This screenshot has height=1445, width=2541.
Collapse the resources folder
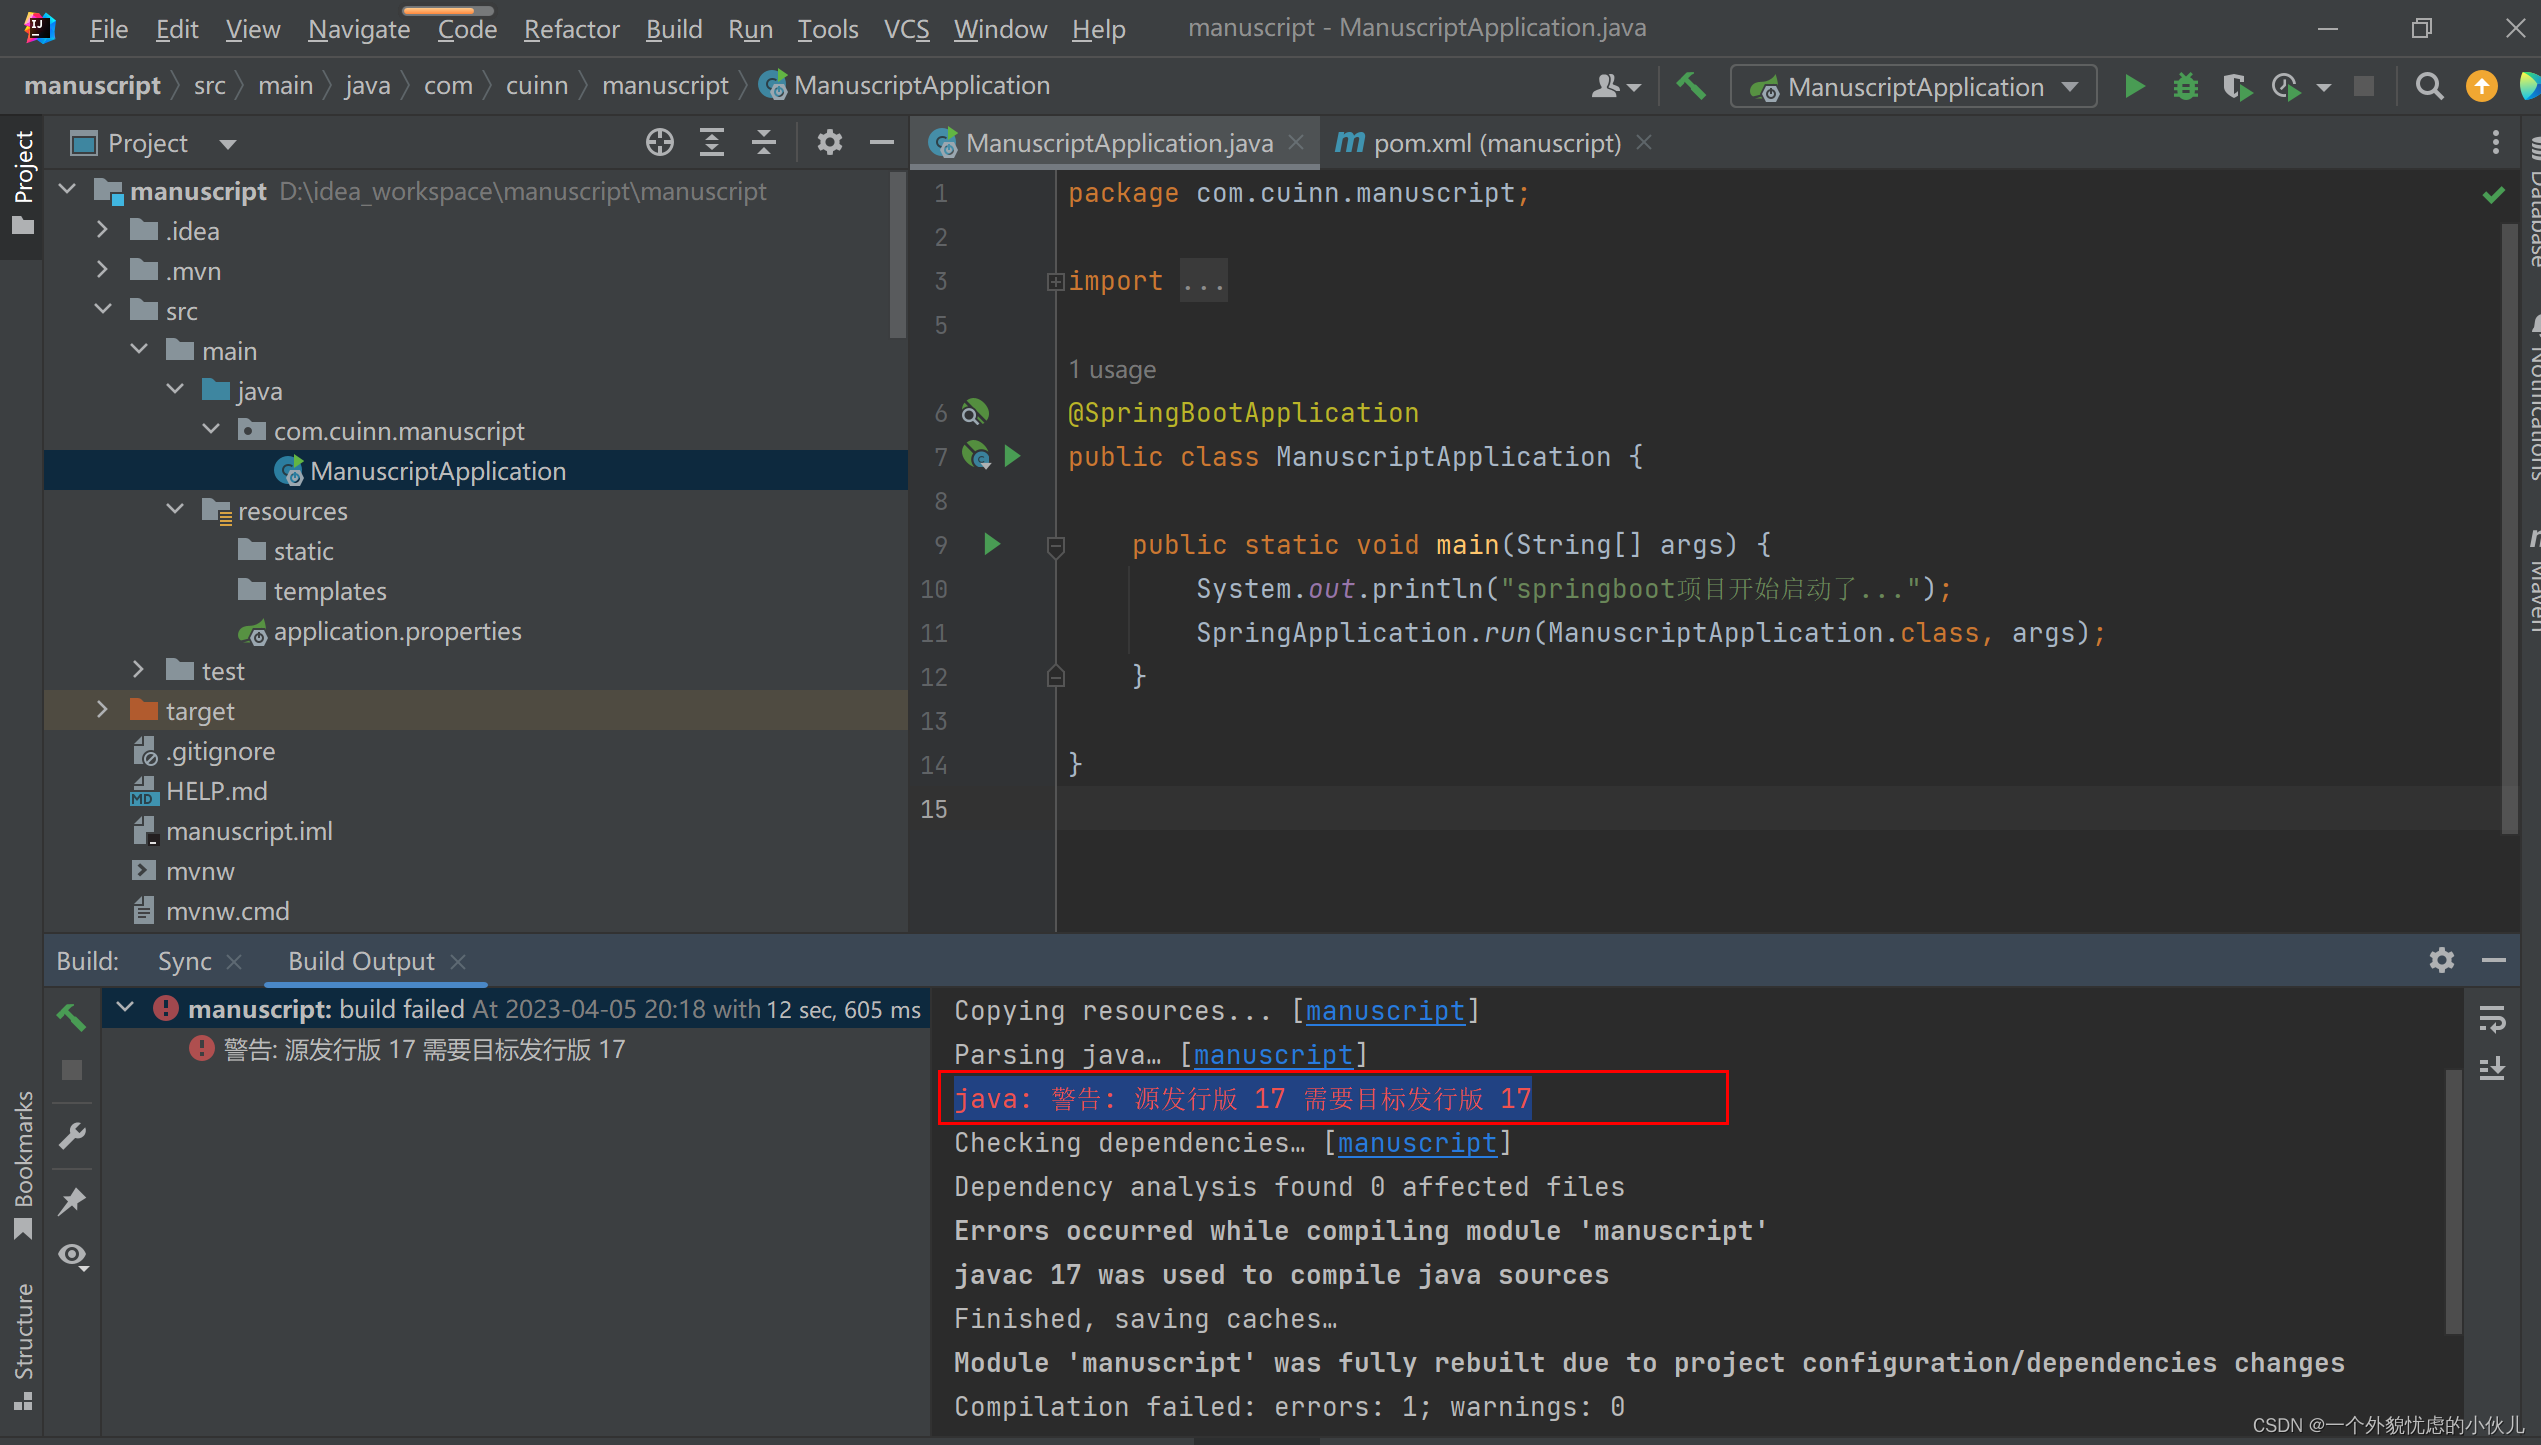175,510
